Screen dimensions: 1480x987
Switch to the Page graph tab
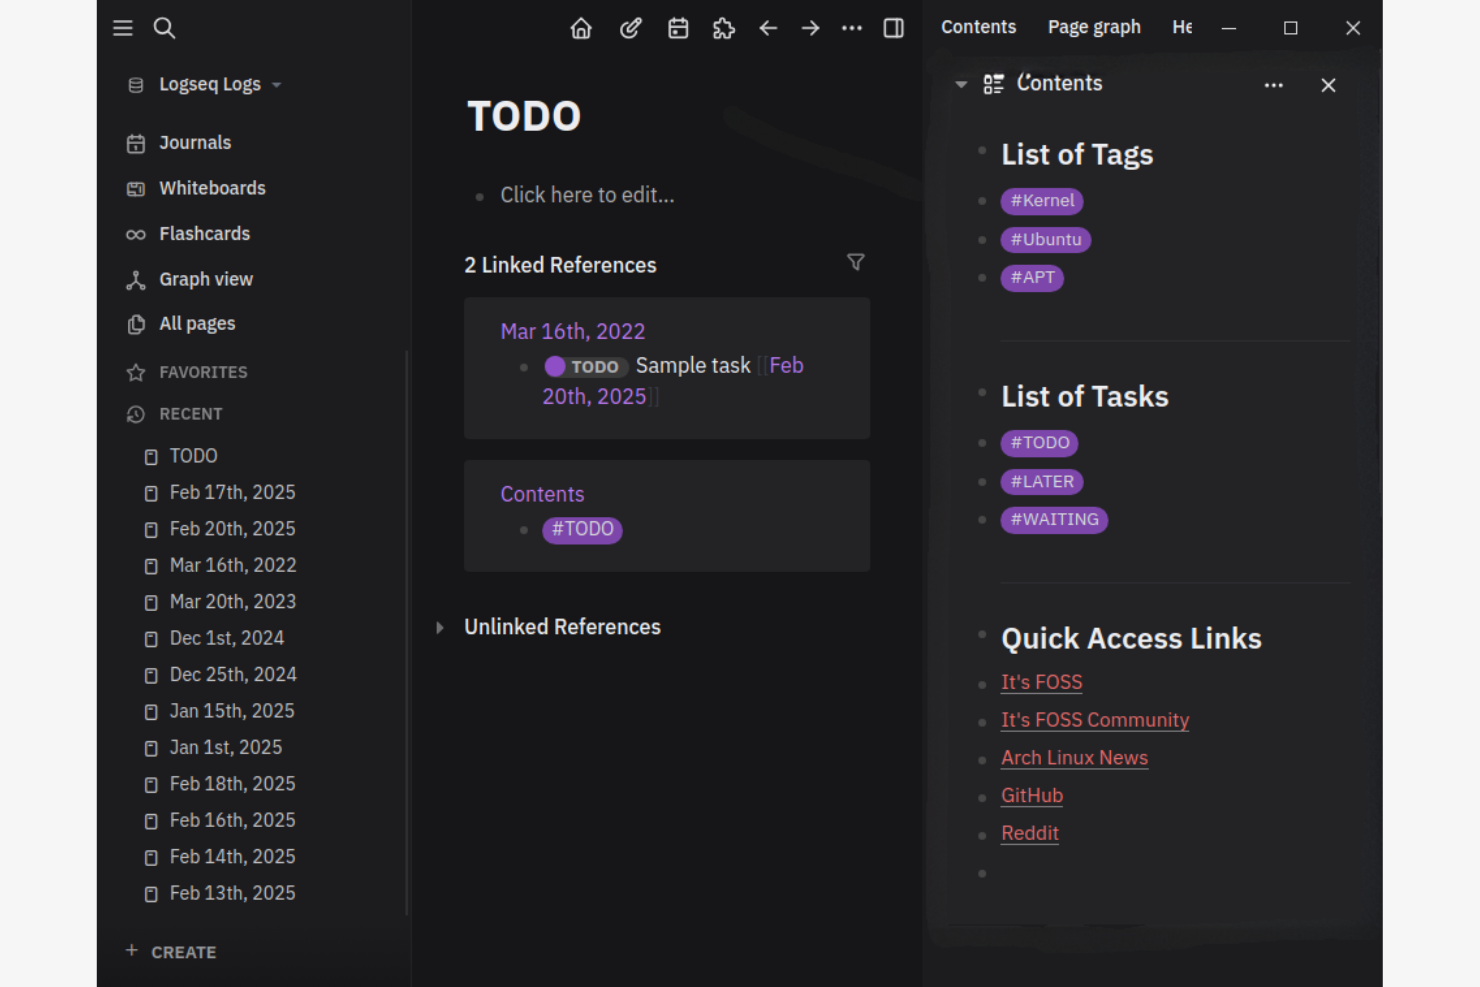pyautogui.click(x=1093, y=27)
